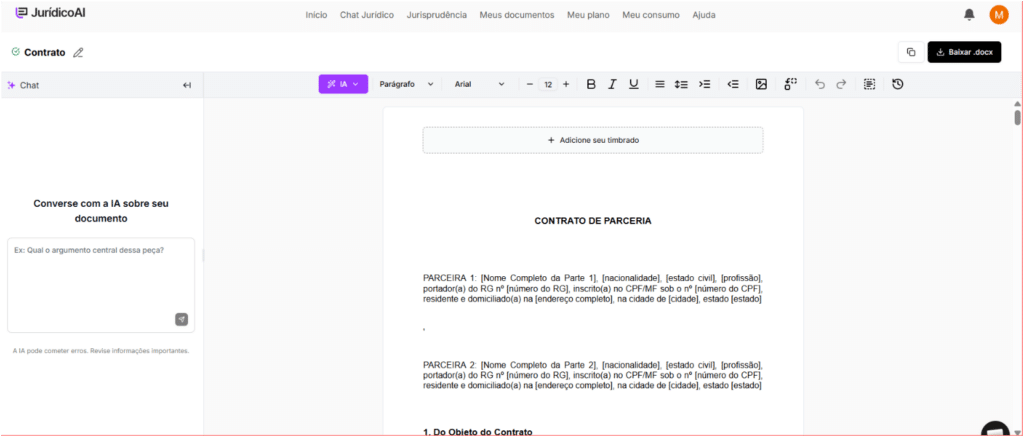Open the support chat bubble
The height and width of the screenshot is (437, 1024).
coord(995,430)
